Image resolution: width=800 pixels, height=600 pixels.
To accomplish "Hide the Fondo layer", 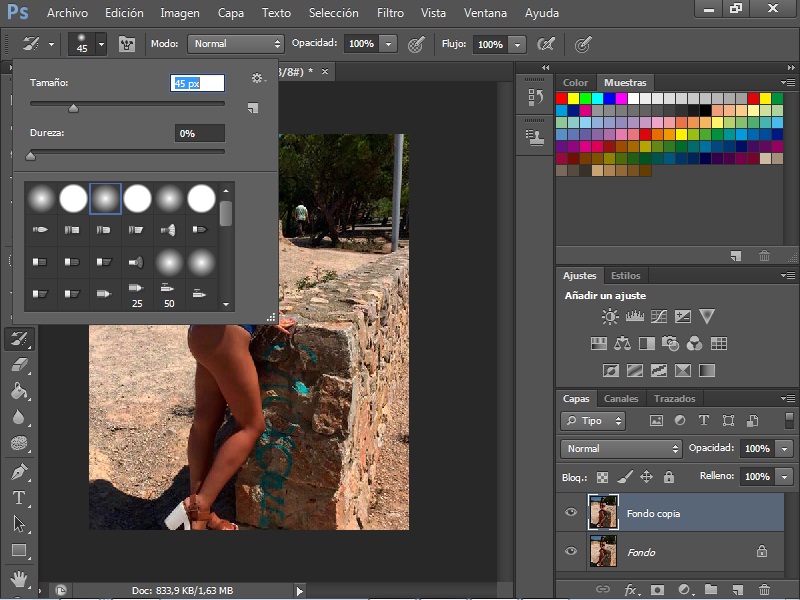I will pos(571,551).
